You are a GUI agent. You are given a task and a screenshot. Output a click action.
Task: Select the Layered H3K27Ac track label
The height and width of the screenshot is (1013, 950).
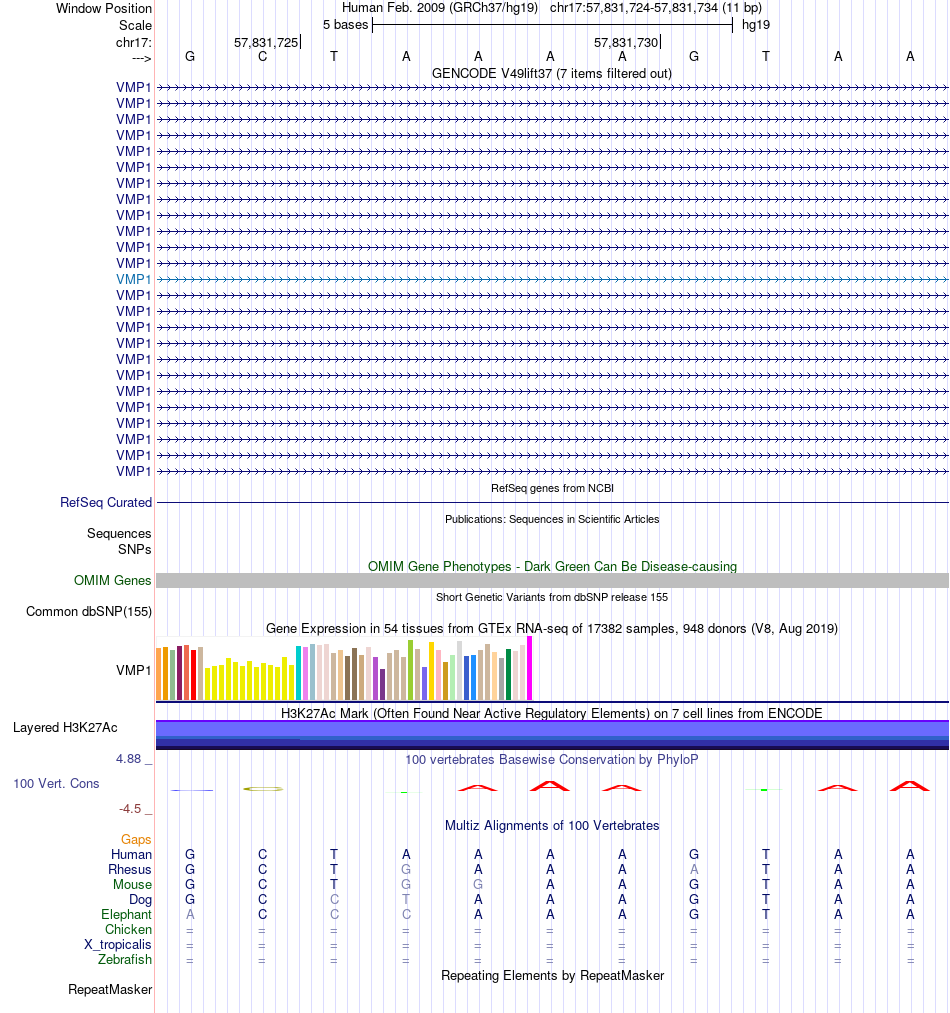[65, 727]
